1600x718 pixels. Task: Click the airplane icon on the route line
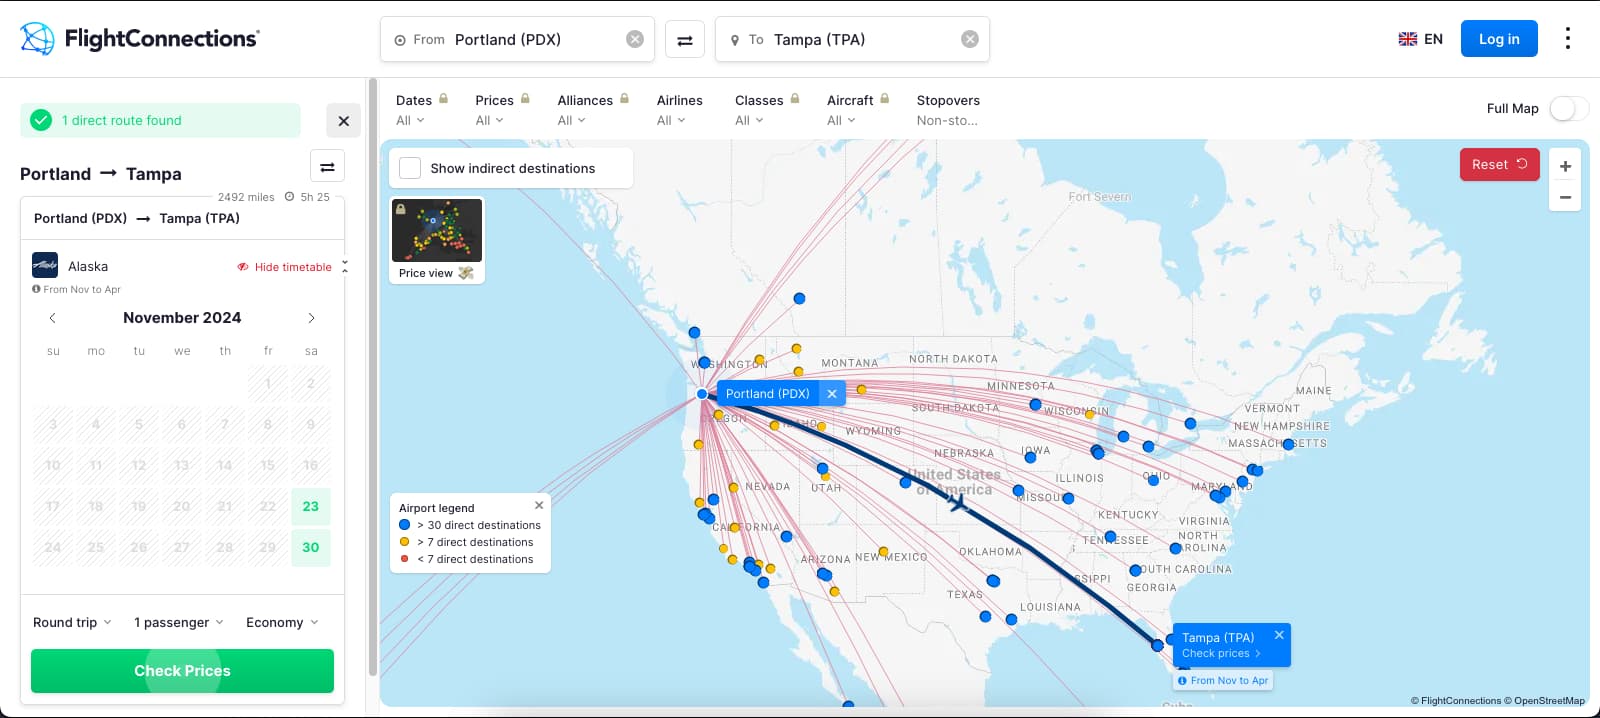(x=958, y=502)
